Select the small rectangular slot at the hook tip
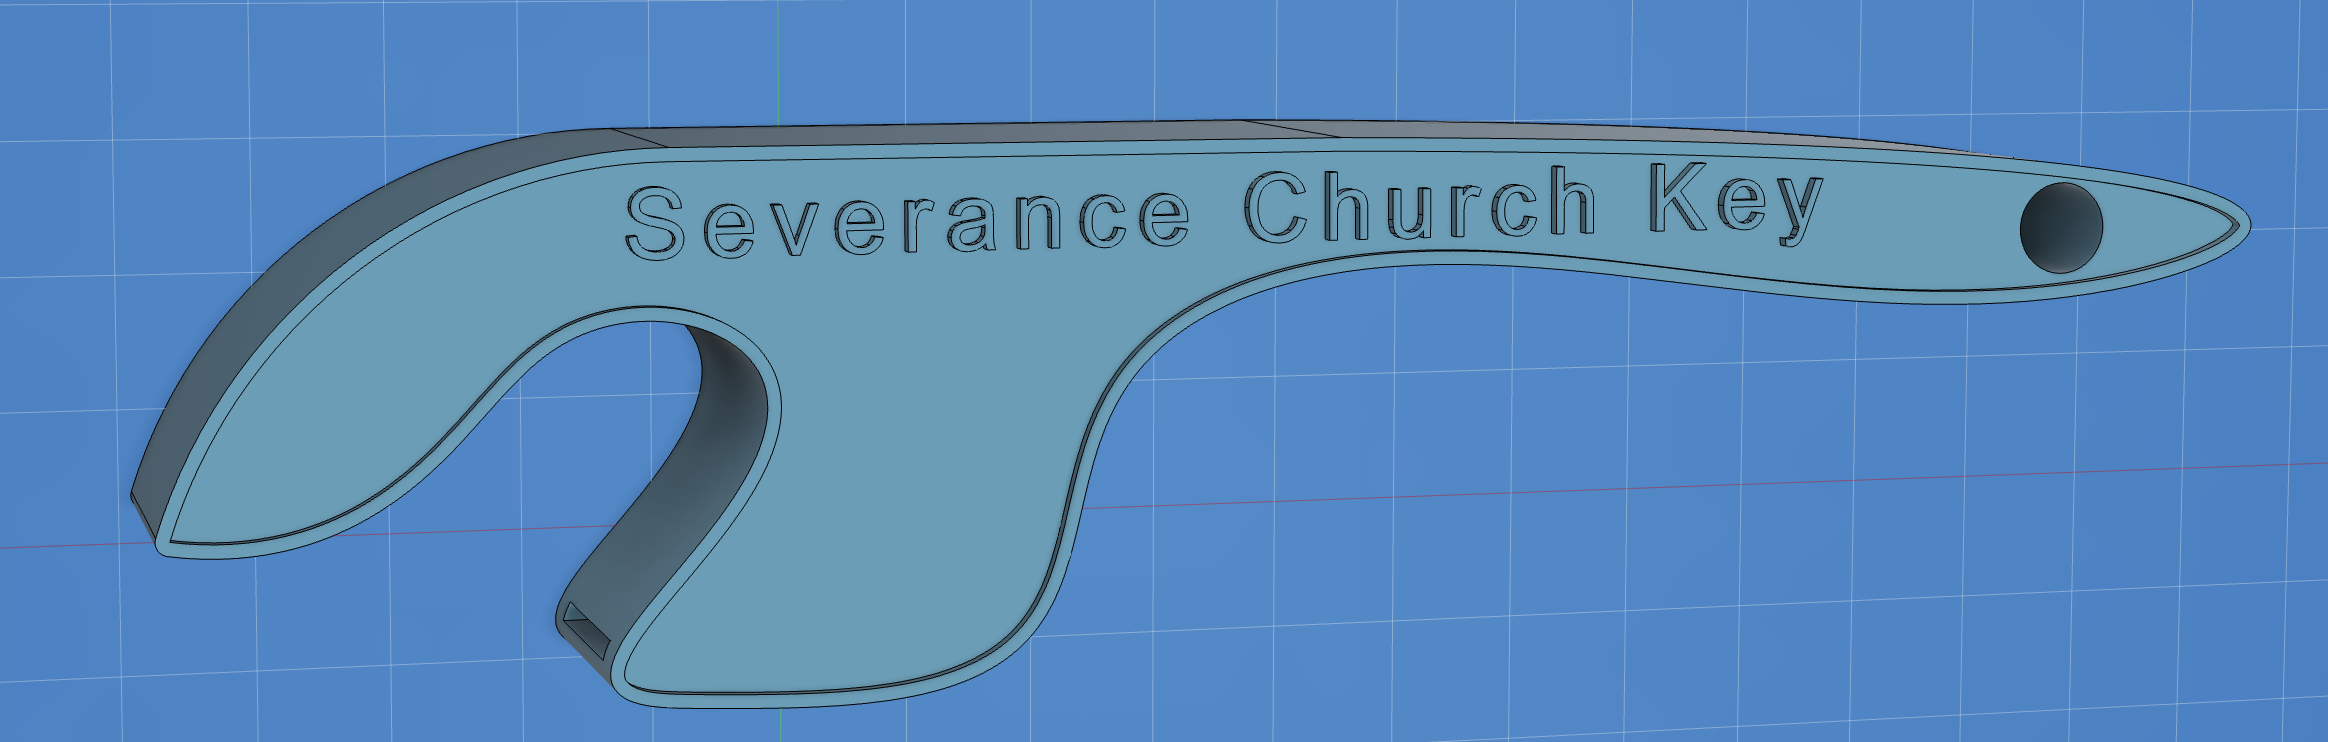The image size is (2328, 742). (x=587, y=632)
